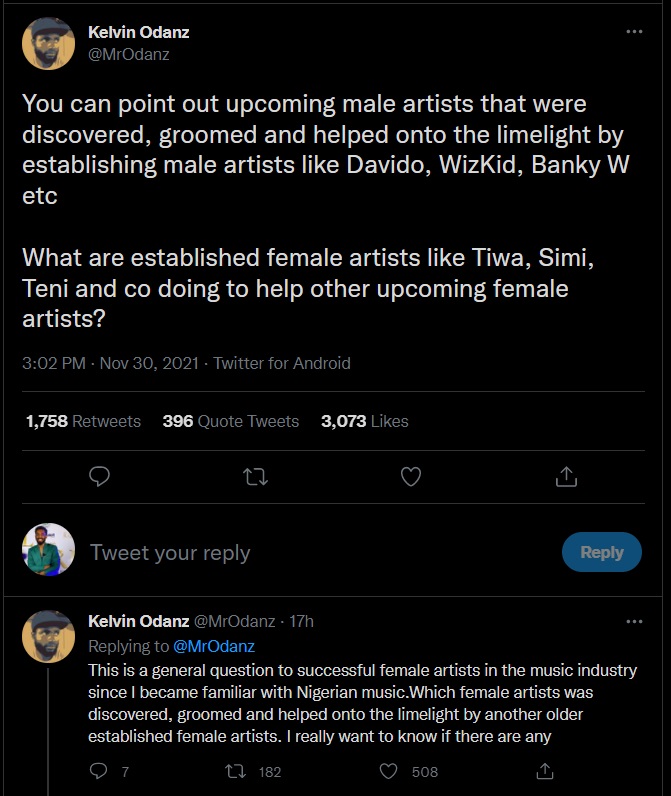Image resolution: width=671 pixels, height=796 pixels.
Task: Like the main tweet with heart icon
Action: coord(410,477)
